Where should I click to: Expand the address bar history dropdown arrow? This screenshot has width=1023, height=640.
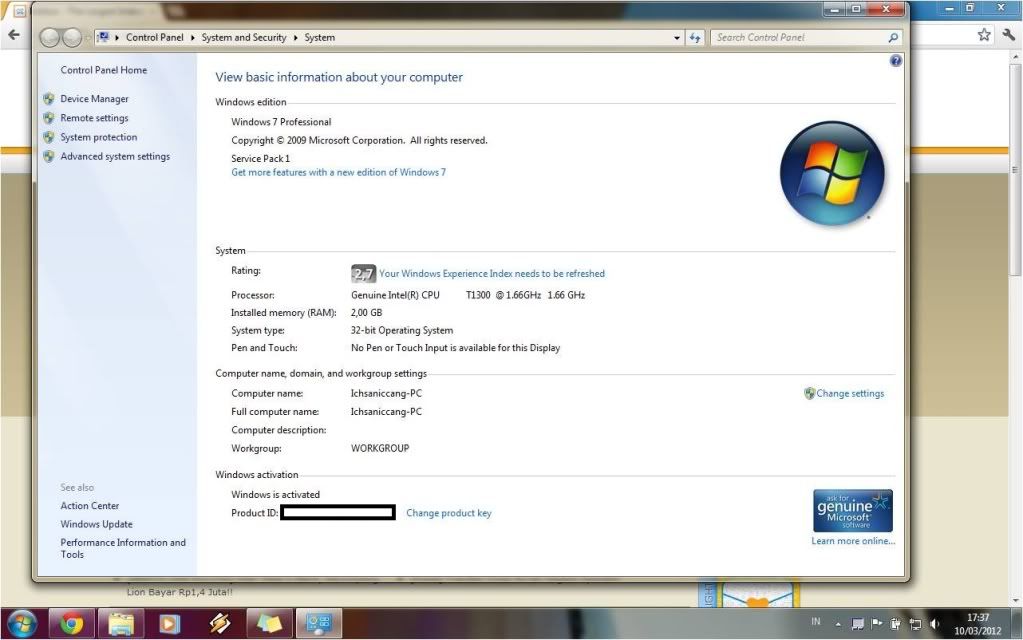click(x=677, y=38)
